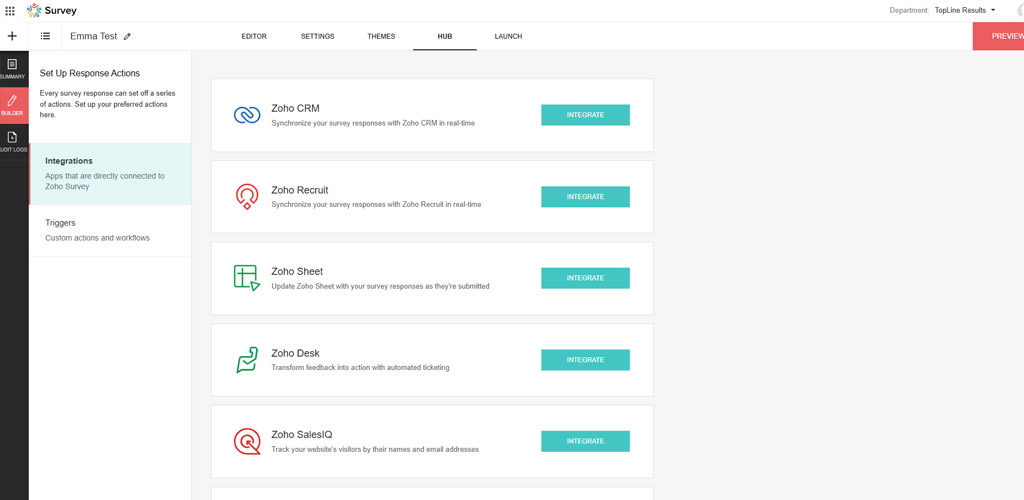The image size is (1024, 500).
Task: Open the Summary sidebar icon
Action: point(12,68)
